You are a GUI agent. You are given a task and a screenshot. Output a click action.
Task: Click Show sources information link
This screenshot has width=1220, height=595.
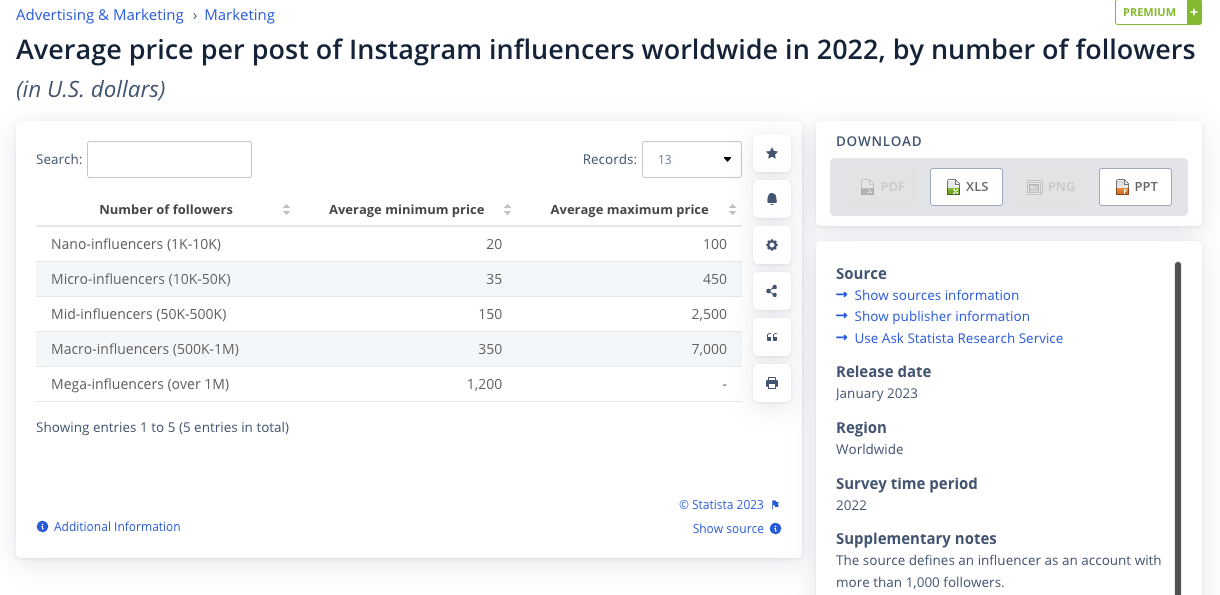936,295
